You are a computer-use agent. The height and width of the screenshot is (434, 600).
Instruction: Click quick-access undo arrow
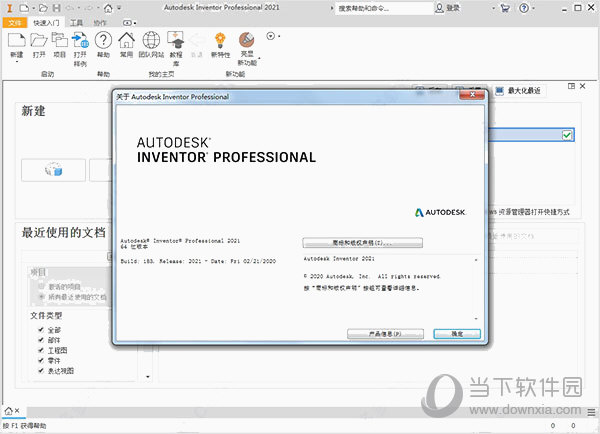tap(70, 8)
